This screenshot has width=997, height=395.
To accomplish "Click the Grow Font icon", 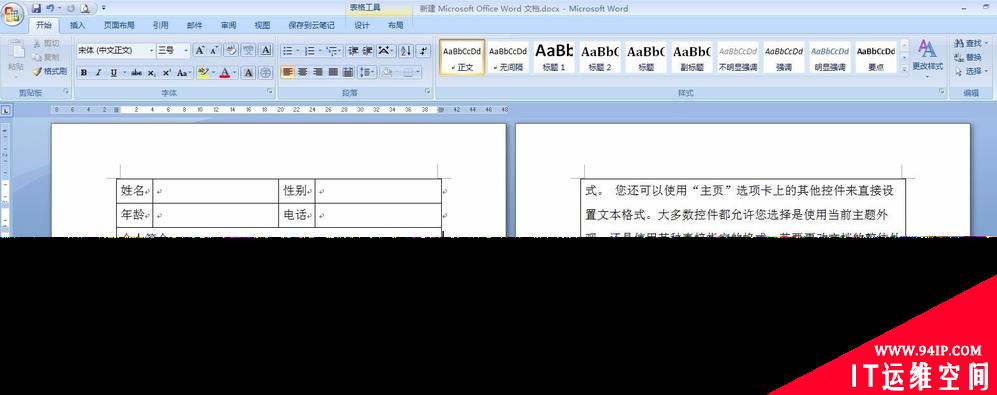I will pos(200,50).
